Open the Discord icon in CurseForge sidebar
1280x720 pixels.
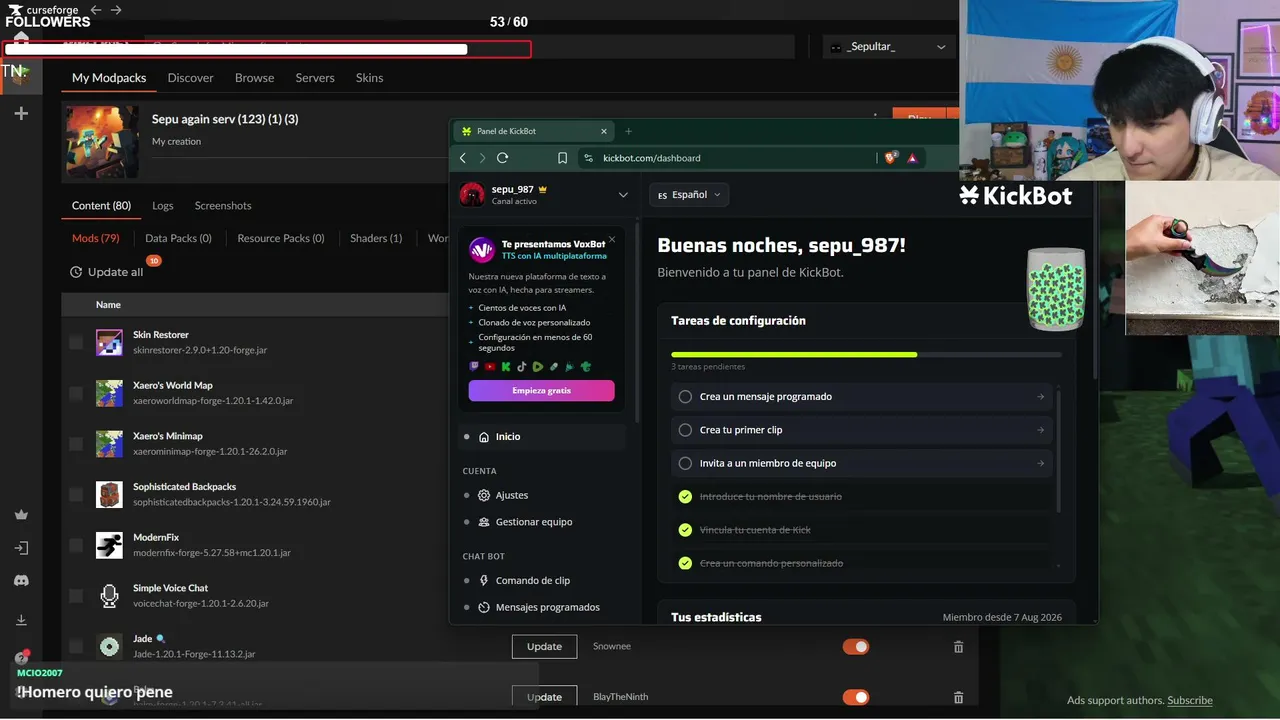(21, 580)
